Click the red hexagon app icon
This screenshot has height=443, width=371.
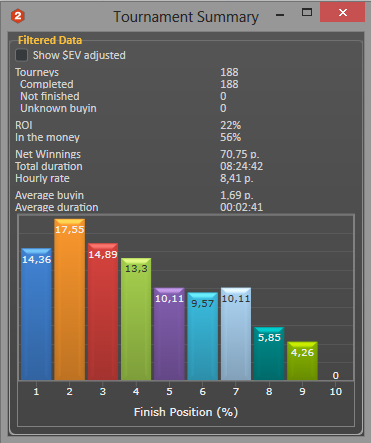point(18,16)
